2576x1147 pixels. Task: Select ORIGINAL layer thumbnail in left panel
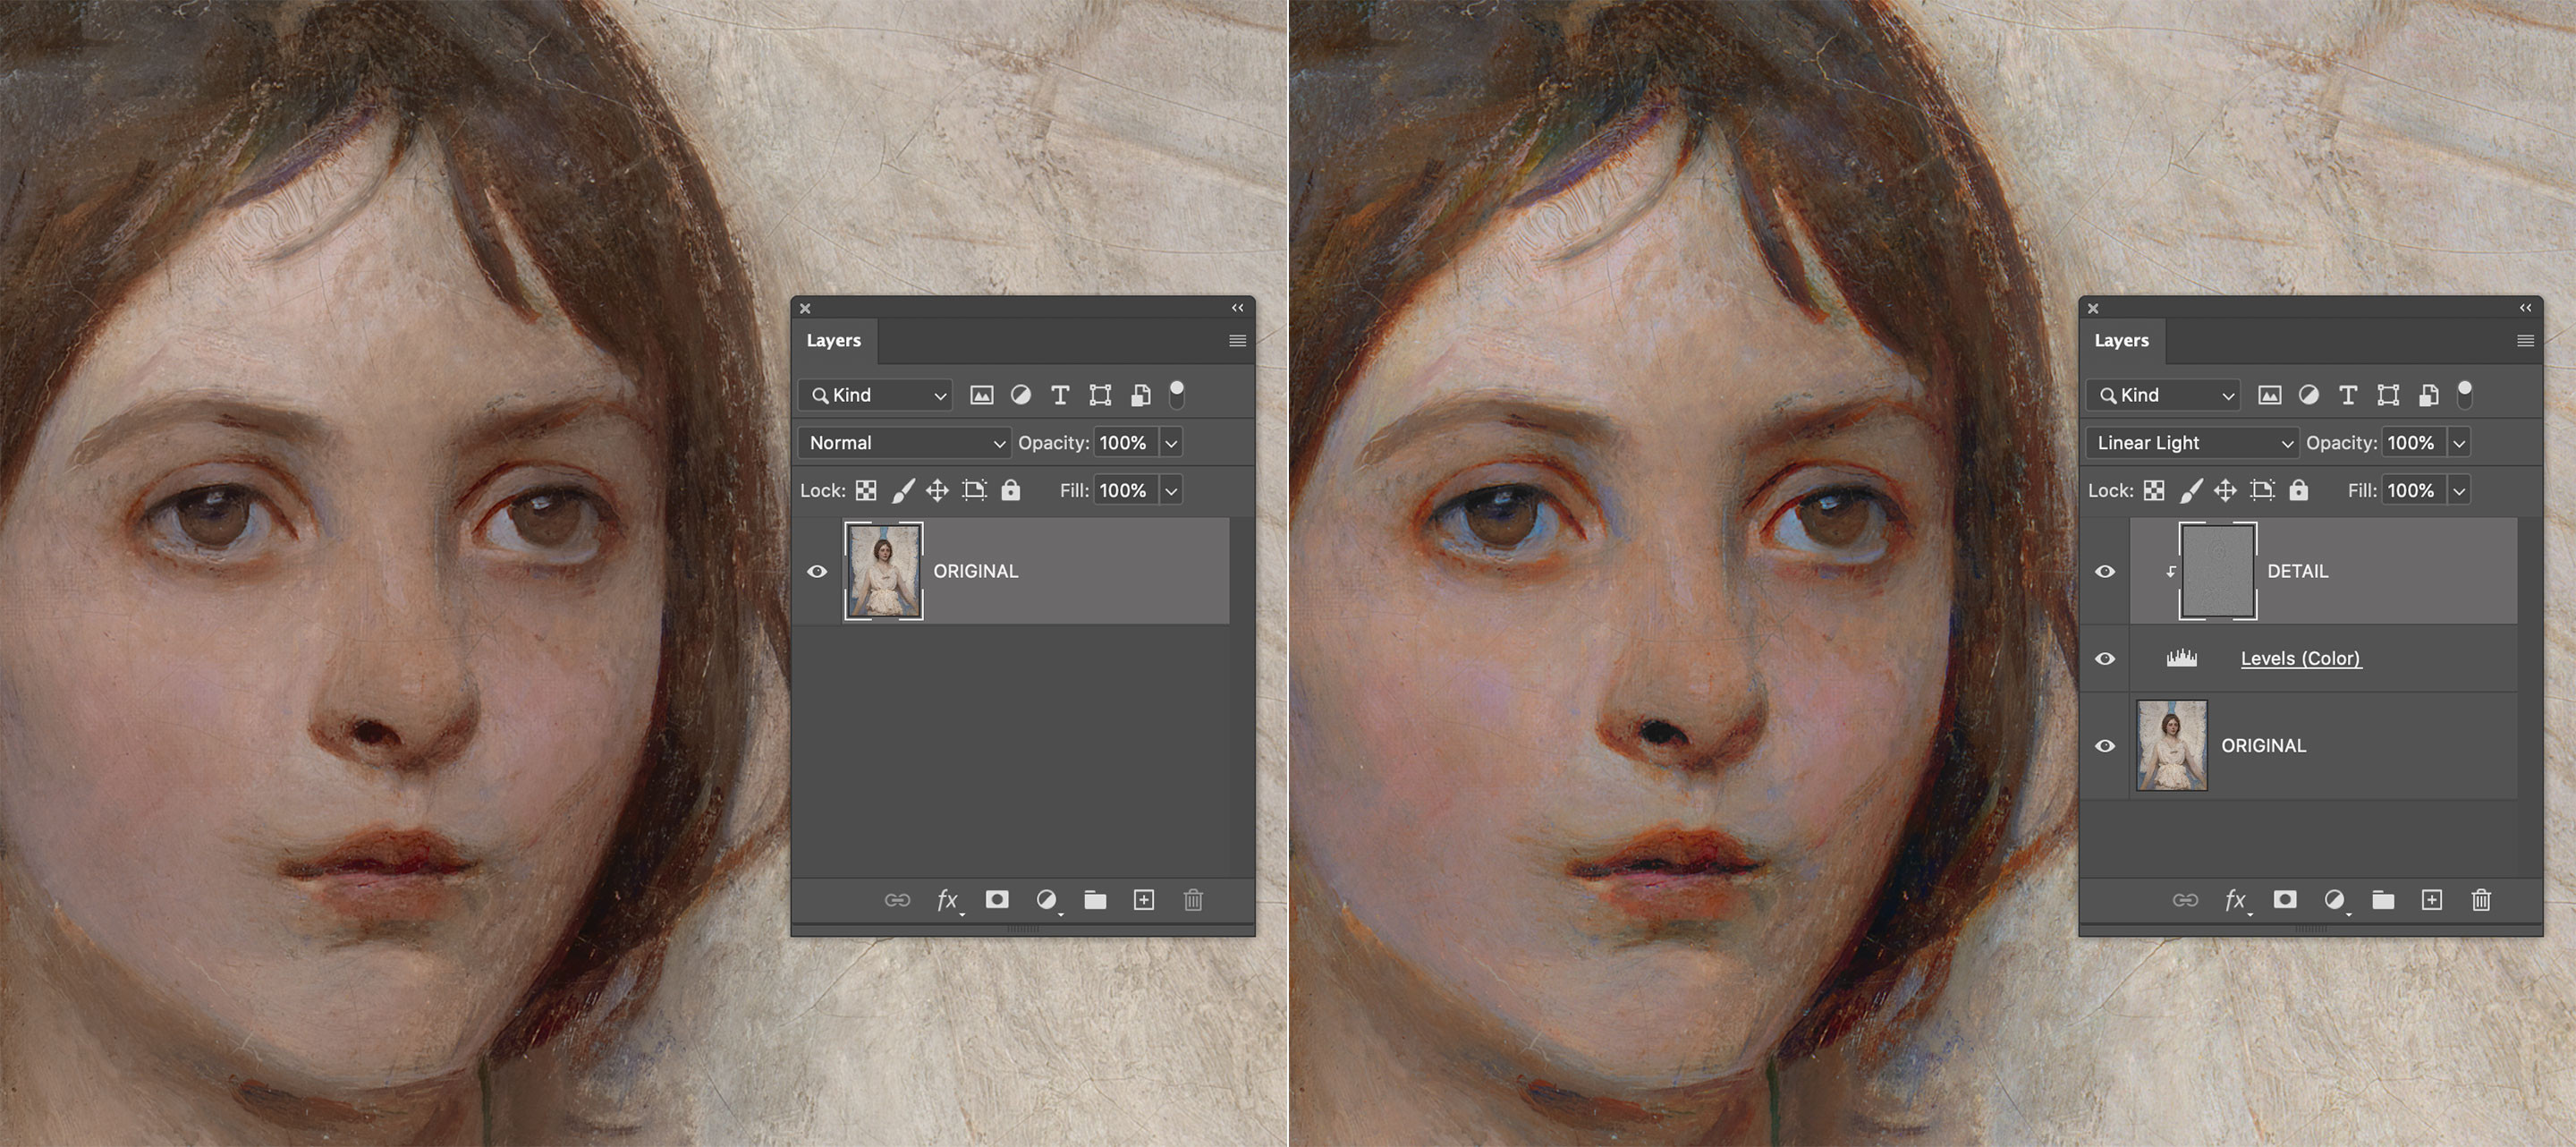(x=884, y=571)
